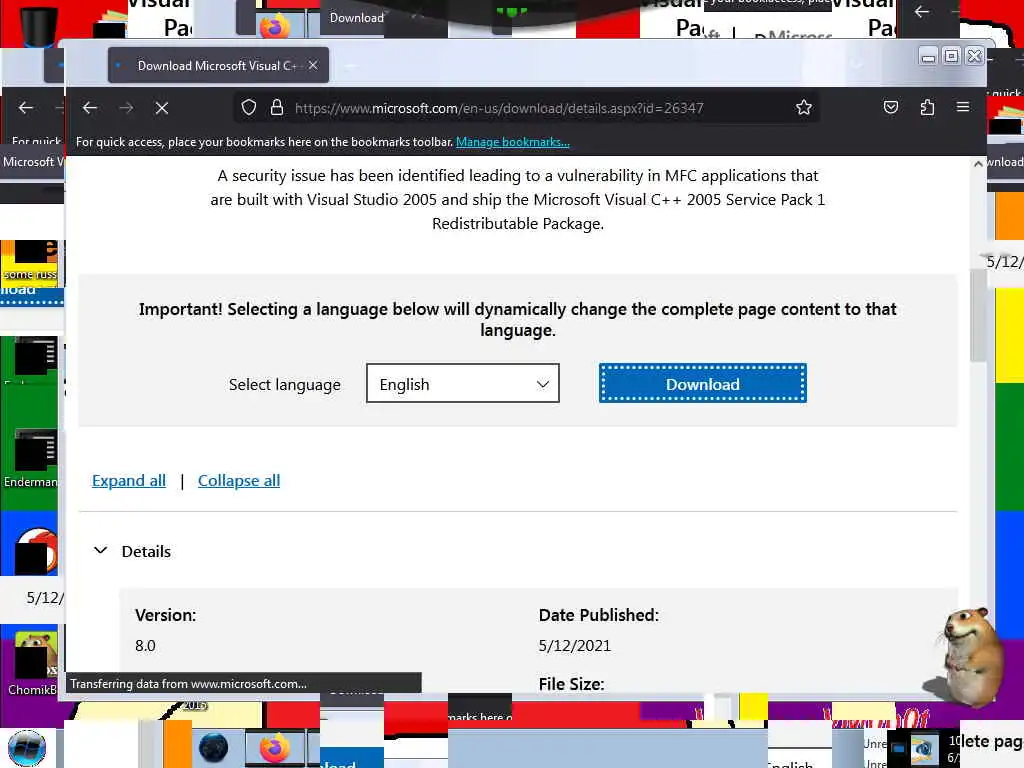Go back using the Firefox back arrow
The image size is (1024, 768).
90,108
